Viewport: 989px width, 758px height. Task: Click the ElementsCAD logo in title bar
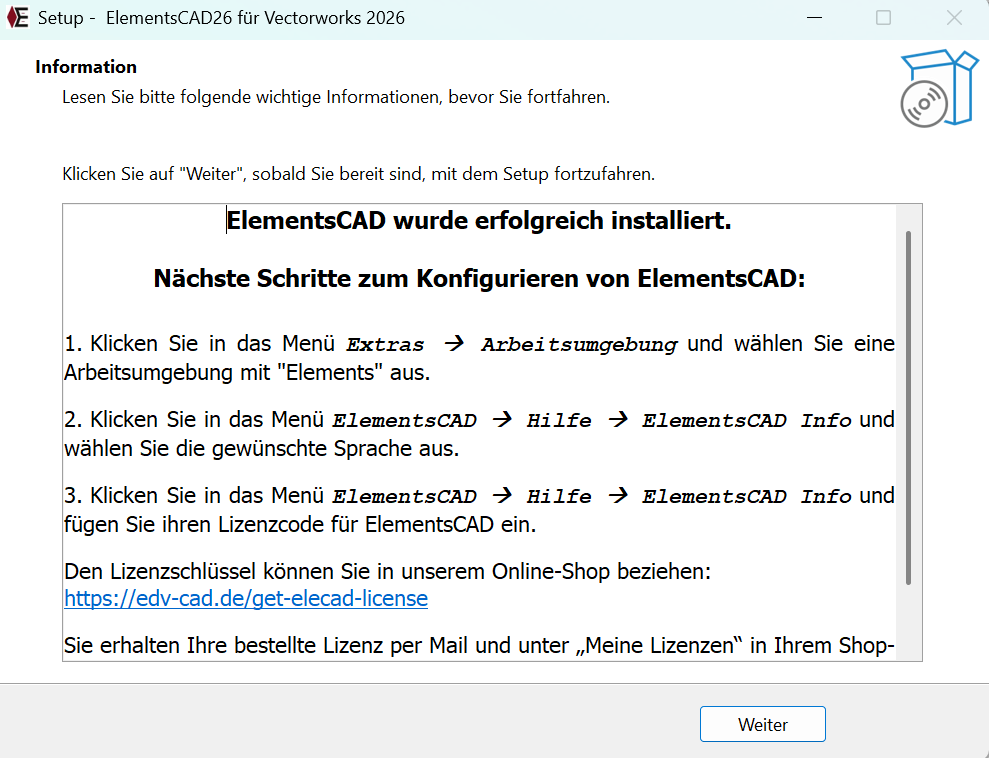(x=17, y=18)
